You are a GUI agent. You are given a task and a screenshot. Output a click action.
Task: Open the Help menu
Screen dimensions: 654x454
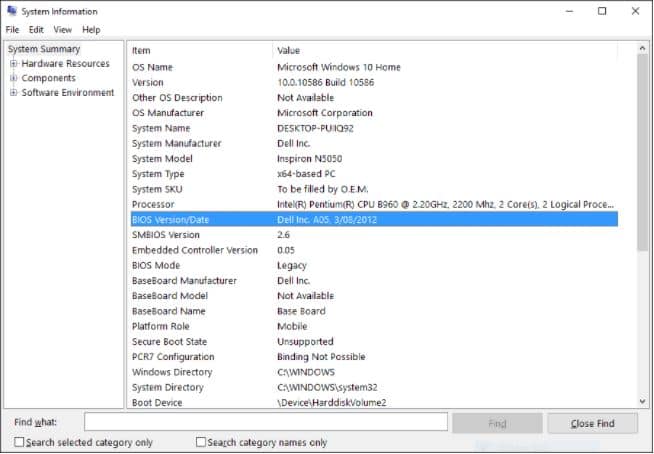click(x=91, y=30)
